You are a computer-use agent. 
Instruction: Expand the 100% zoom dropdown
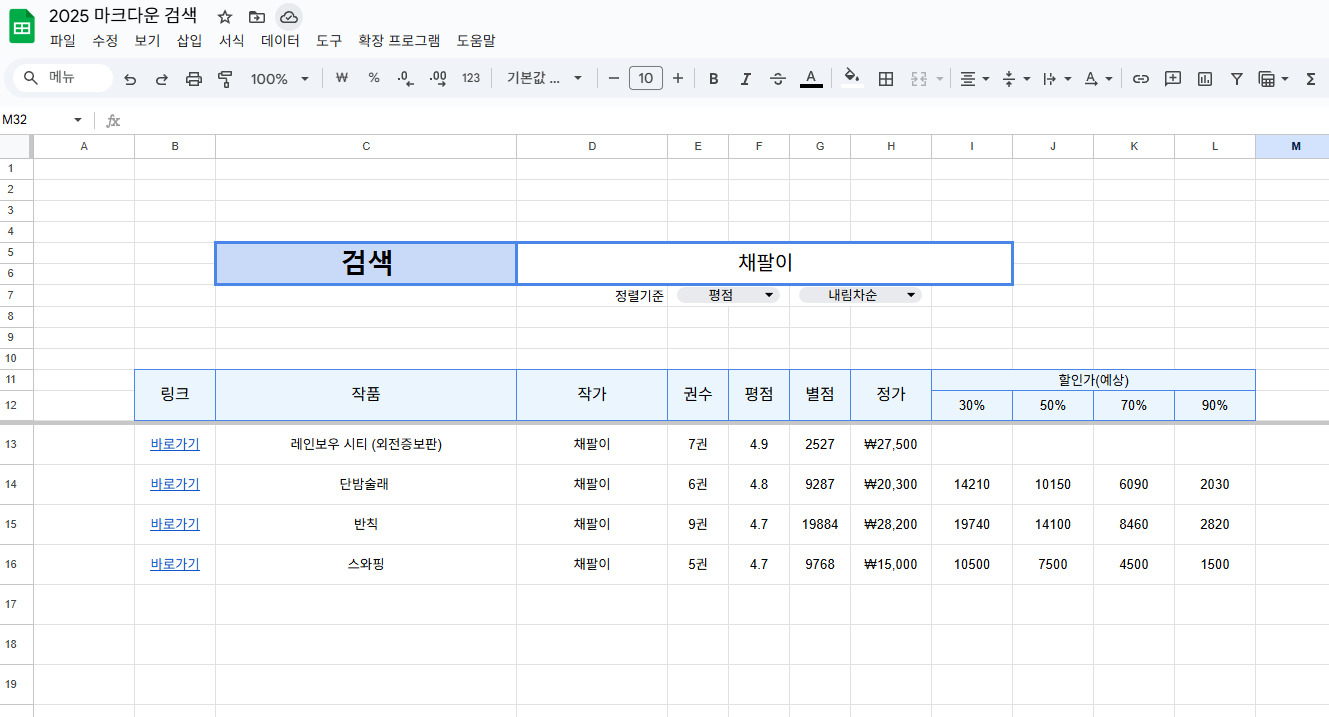click(279, 79)
